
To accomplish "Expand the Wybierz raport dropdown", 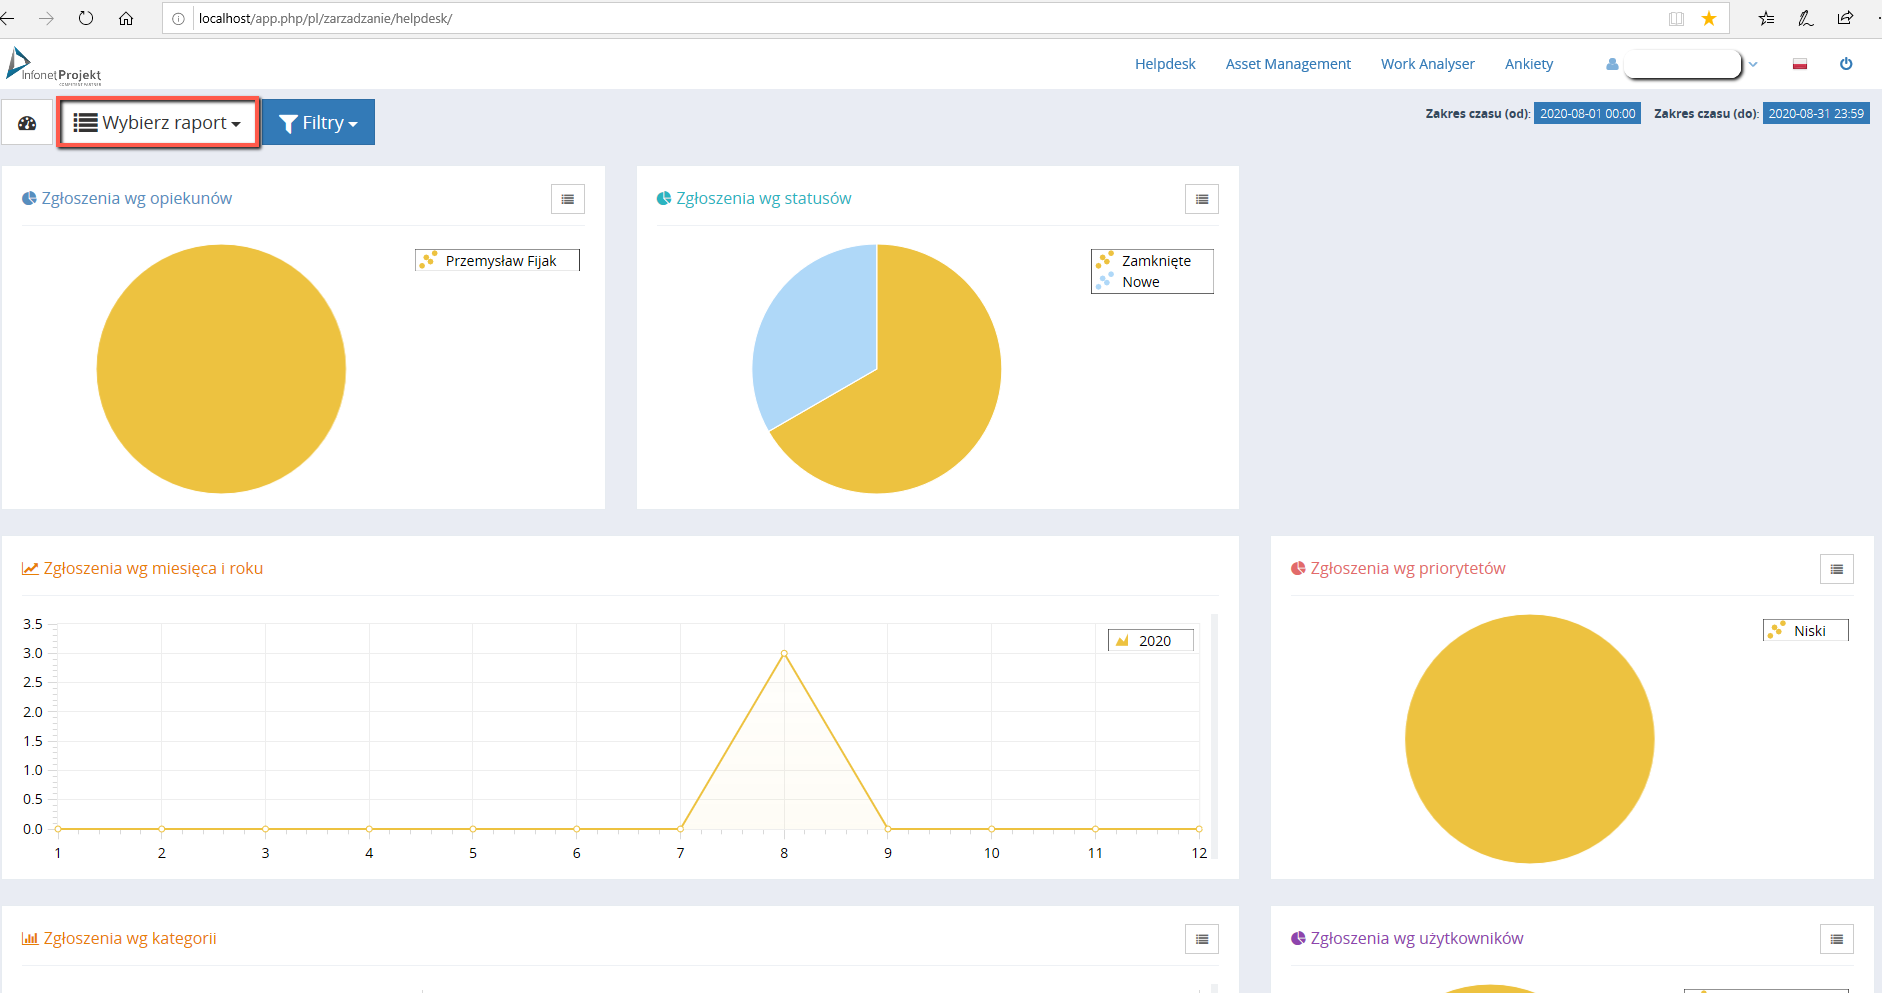I will click(158, 123).
